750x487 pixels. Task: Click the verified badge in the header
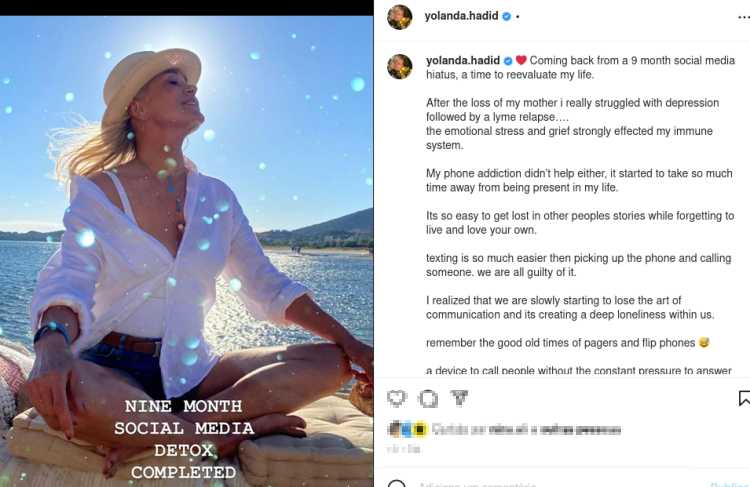[506, 16]
